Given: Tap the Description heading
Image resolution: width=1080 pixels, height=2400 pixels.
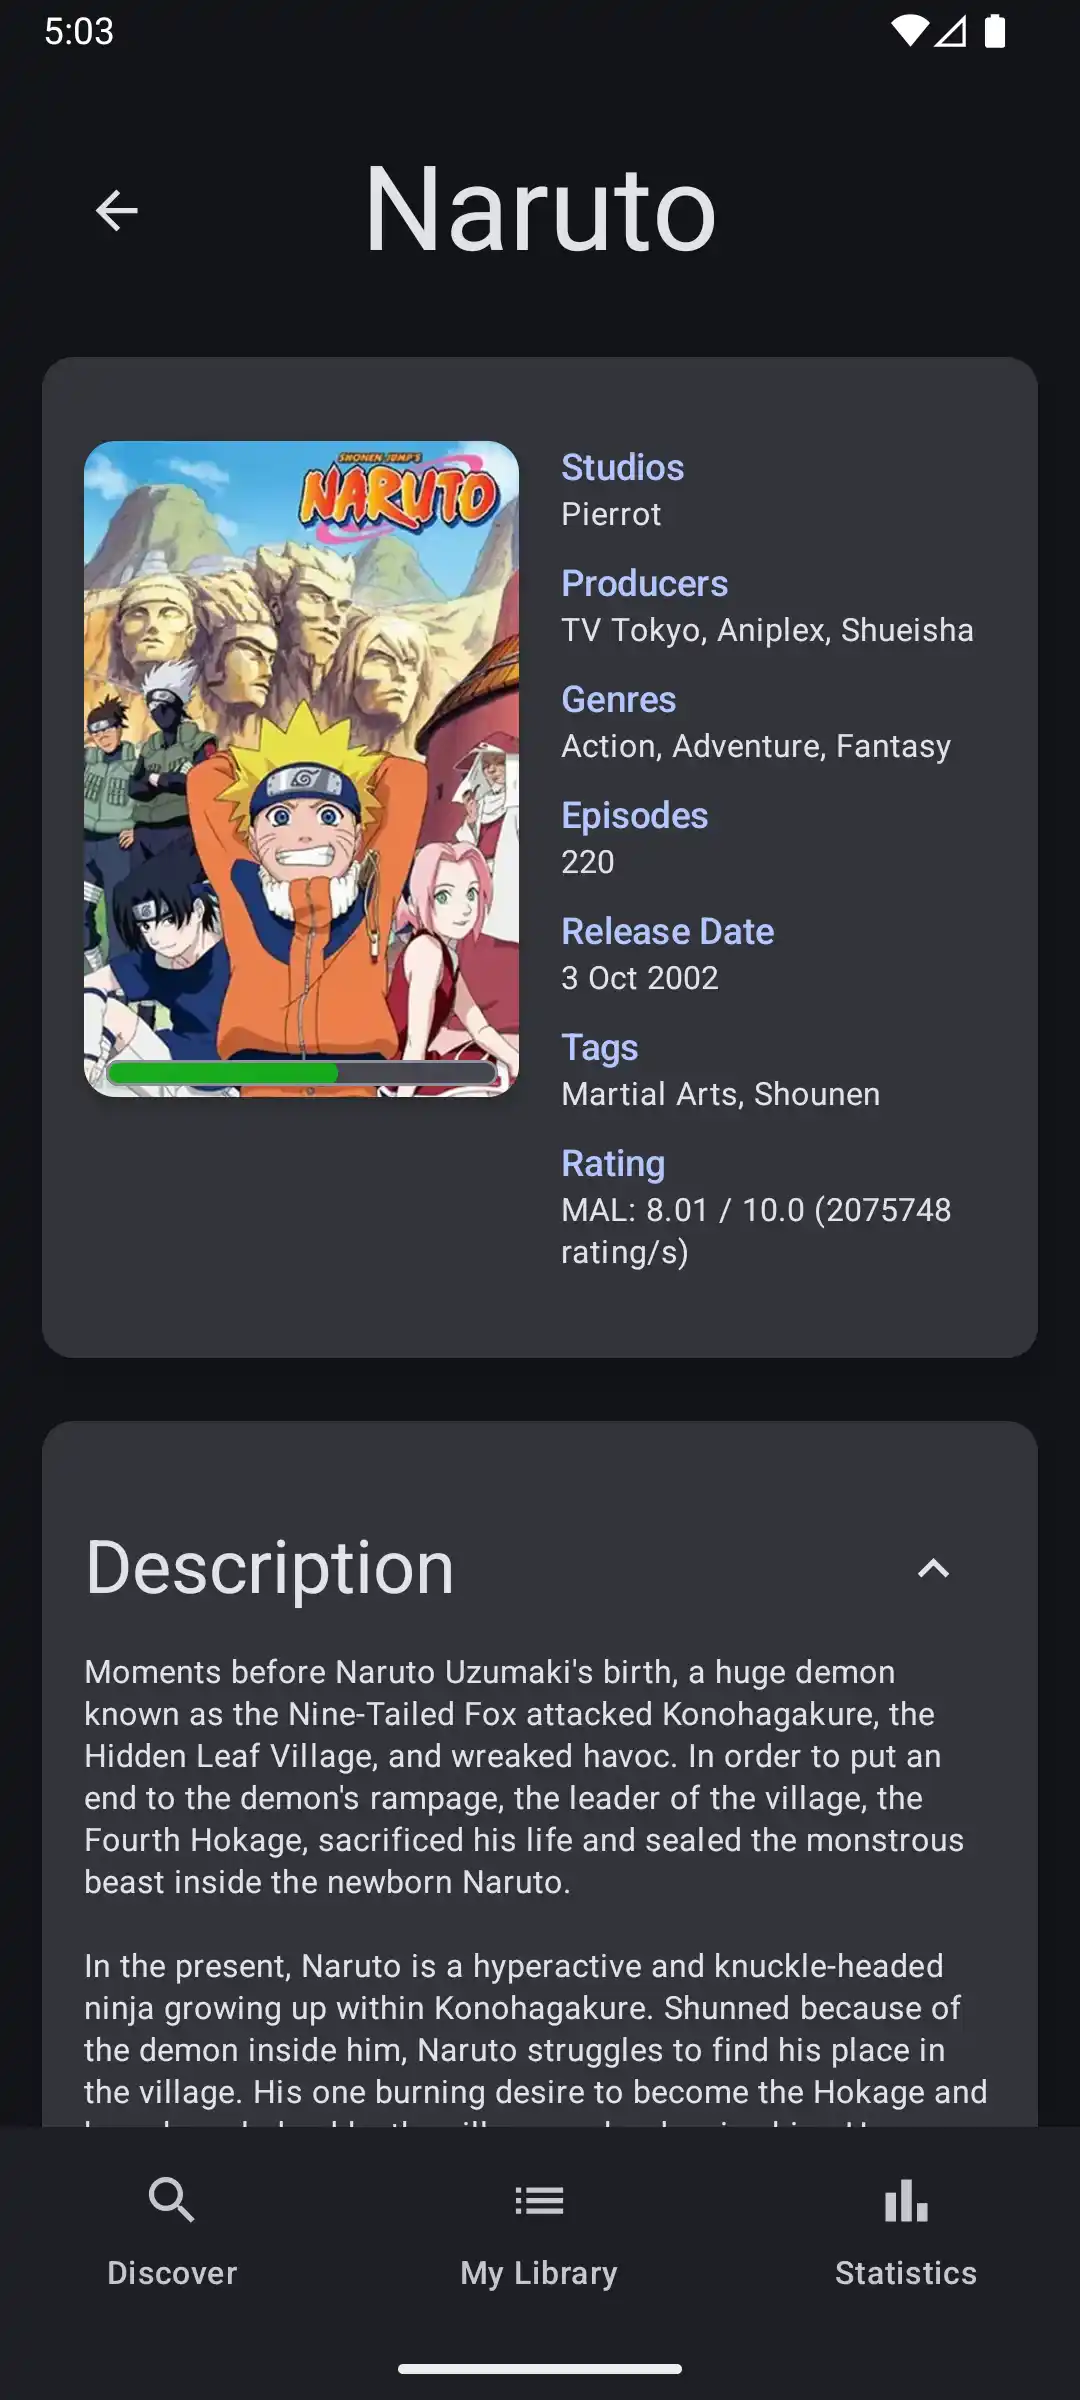Looking at the screenshot, I should pos(270,1568).
